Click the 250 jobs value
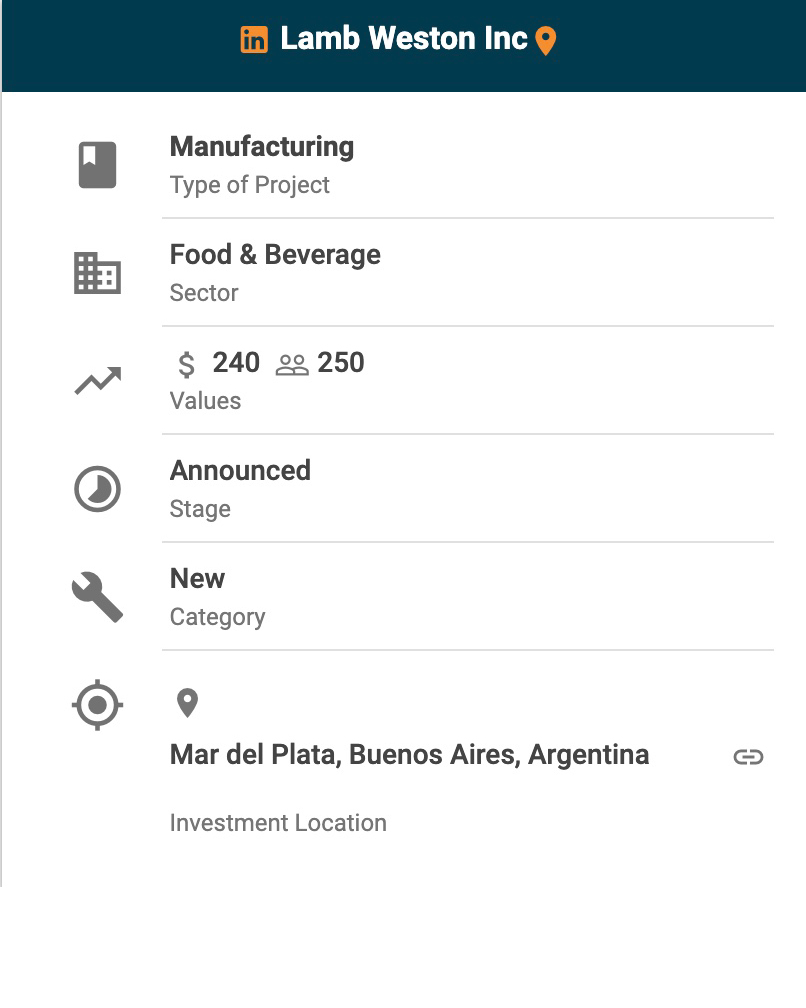Viewport: 806px width, 1008px height. pos(341,363)
